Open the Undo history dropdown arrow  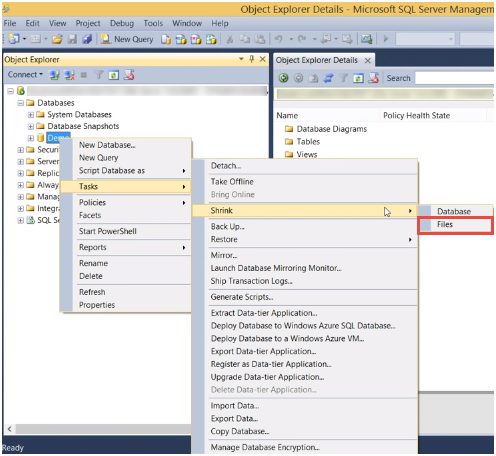click(x=291, y=39)
